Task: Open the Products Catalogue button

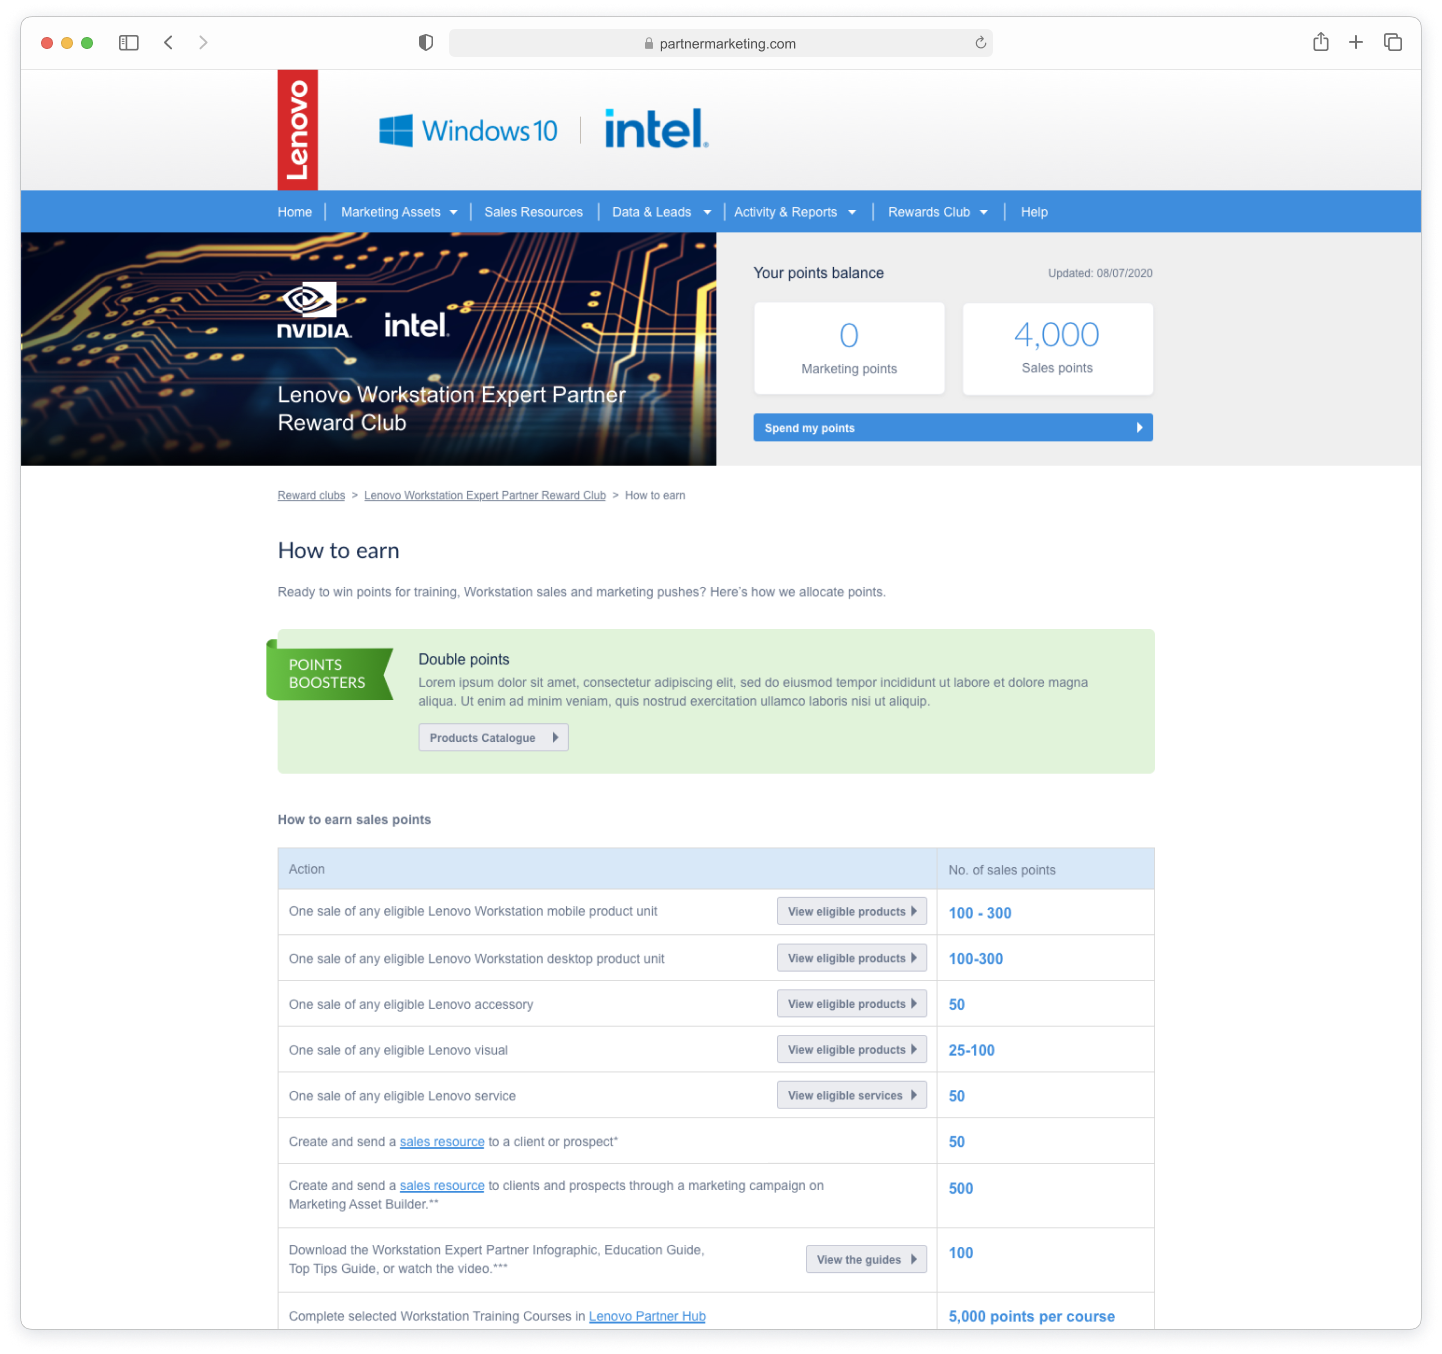Action: tap(493, 738)
